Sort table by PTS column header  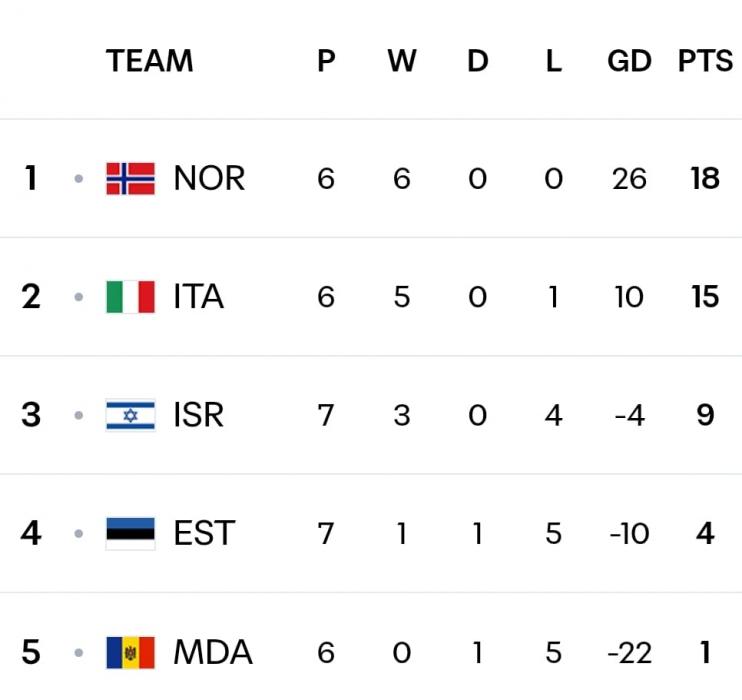click(705, 61)
